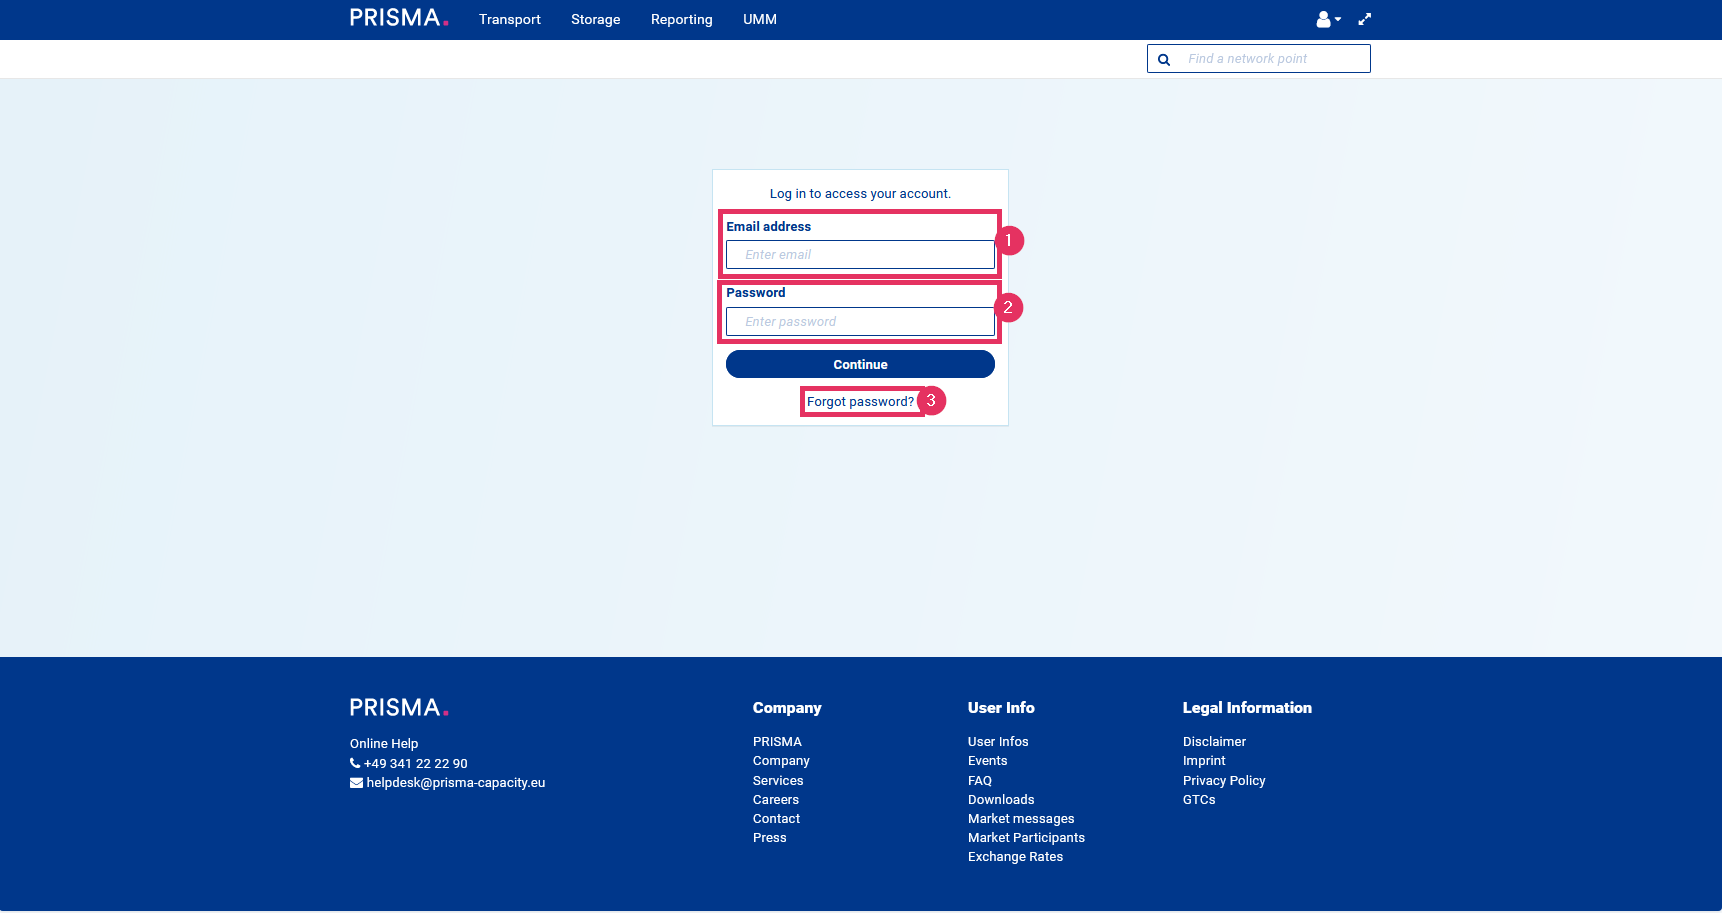Click the footer PRISMA logo
This screenshot has width=1722, height=913.
[398, 708]
